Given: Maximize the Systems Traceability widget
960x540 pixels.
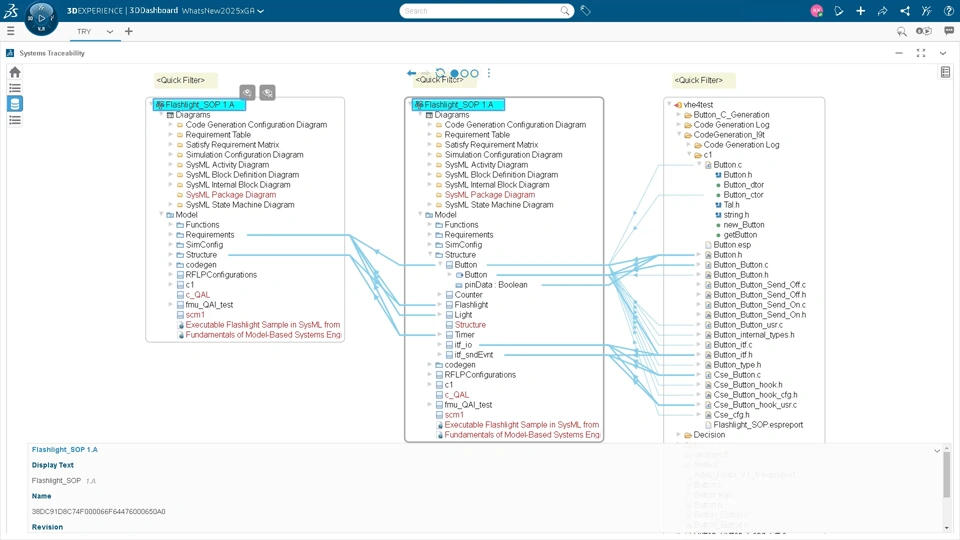Looking at the screenshot, I should click(x=921, y=53).
